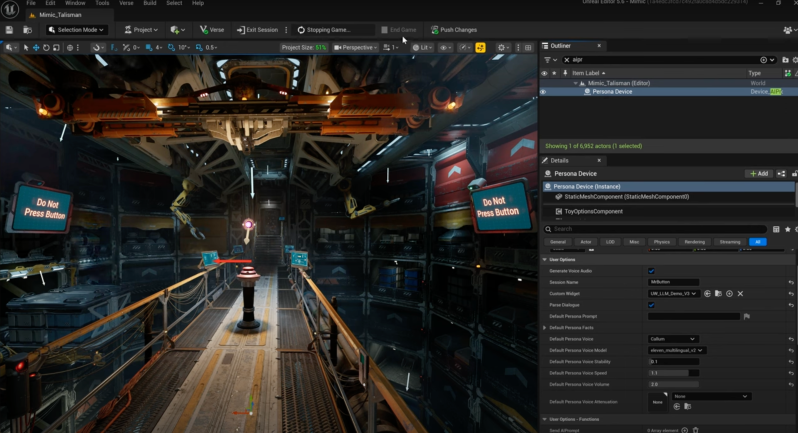
Task: Select the rotate transform tool in the viewport
Action: coord(46,47)
